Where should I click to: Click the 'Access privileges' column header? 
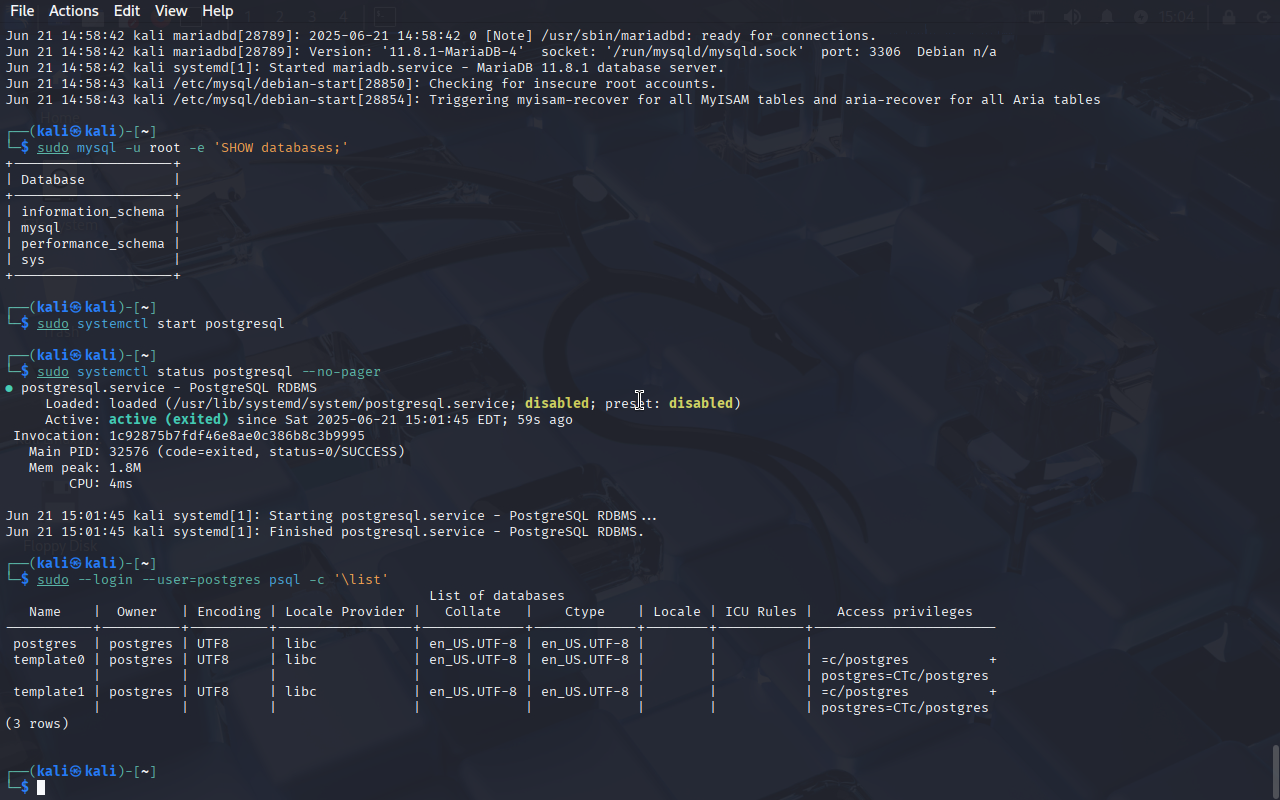[905, 612]
